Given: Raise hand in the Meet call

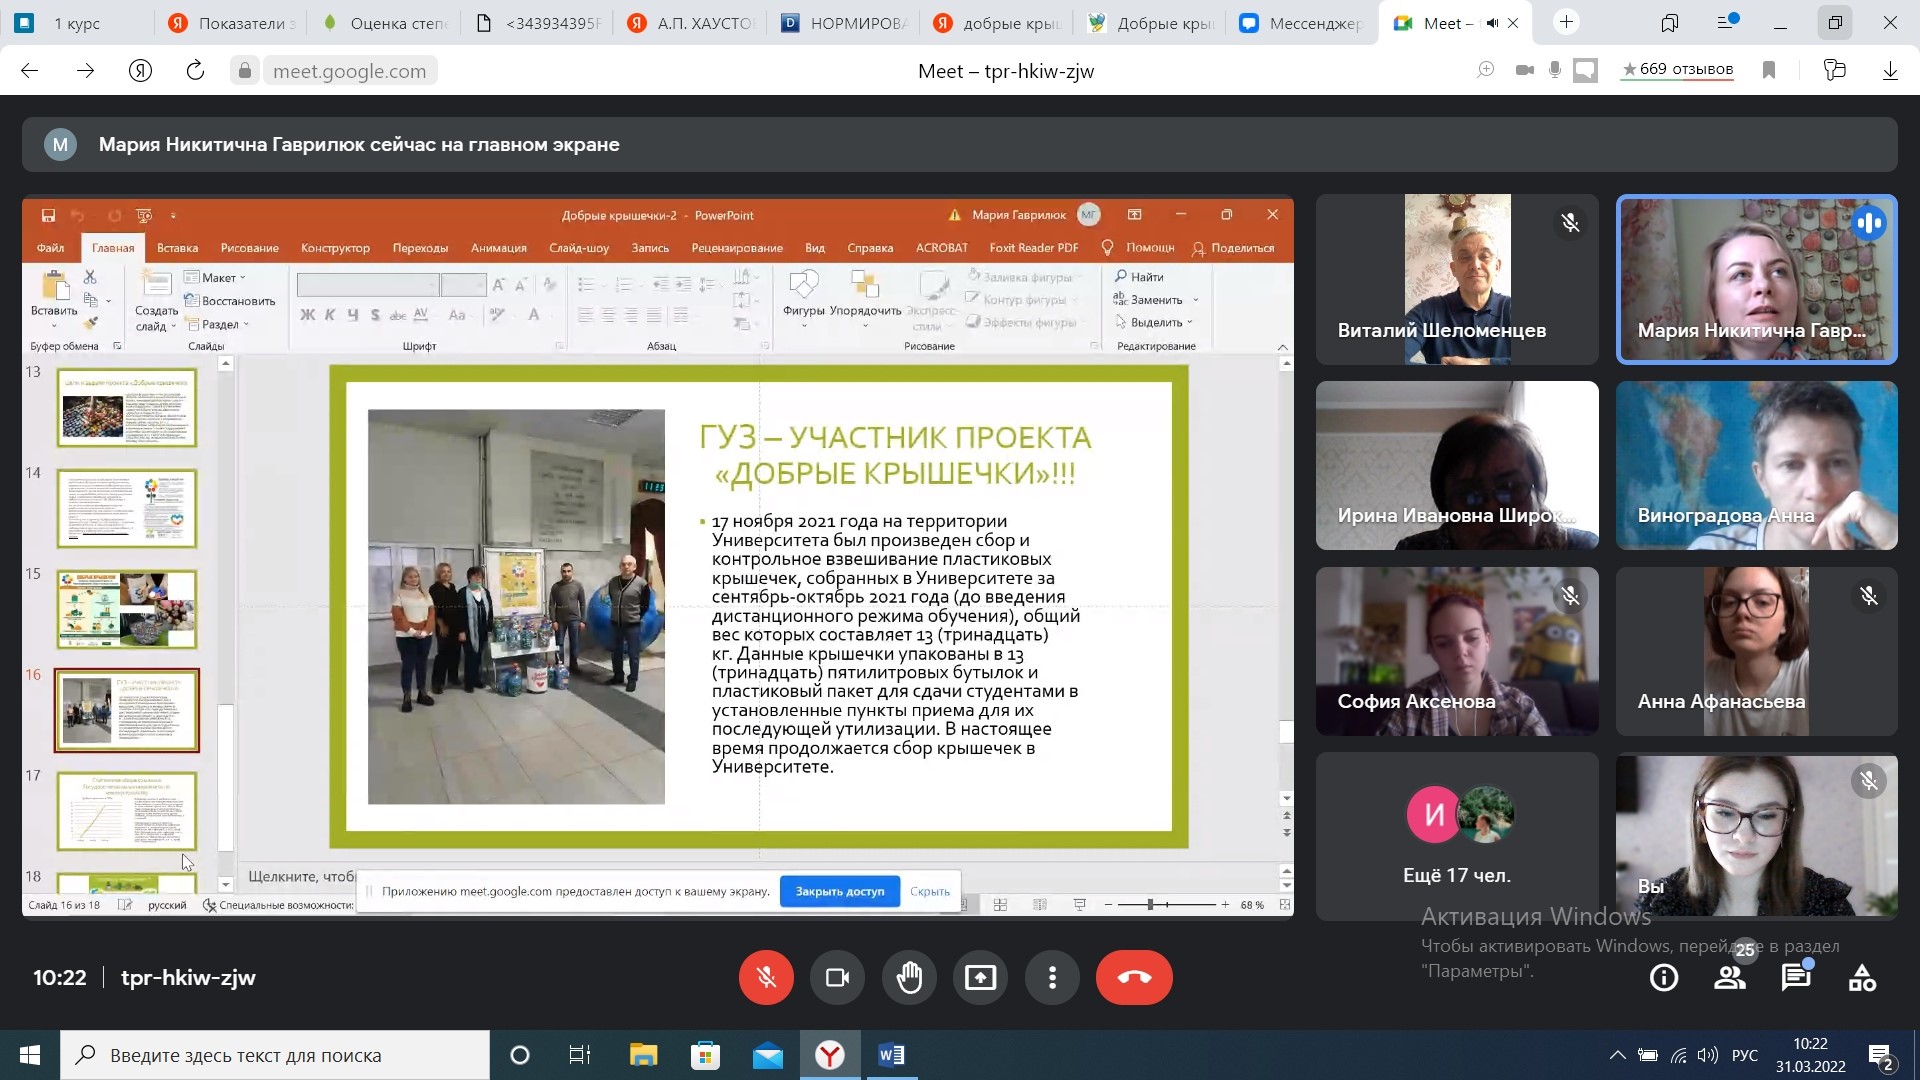Looking at the screenshot, I should [x=909, y=977].
